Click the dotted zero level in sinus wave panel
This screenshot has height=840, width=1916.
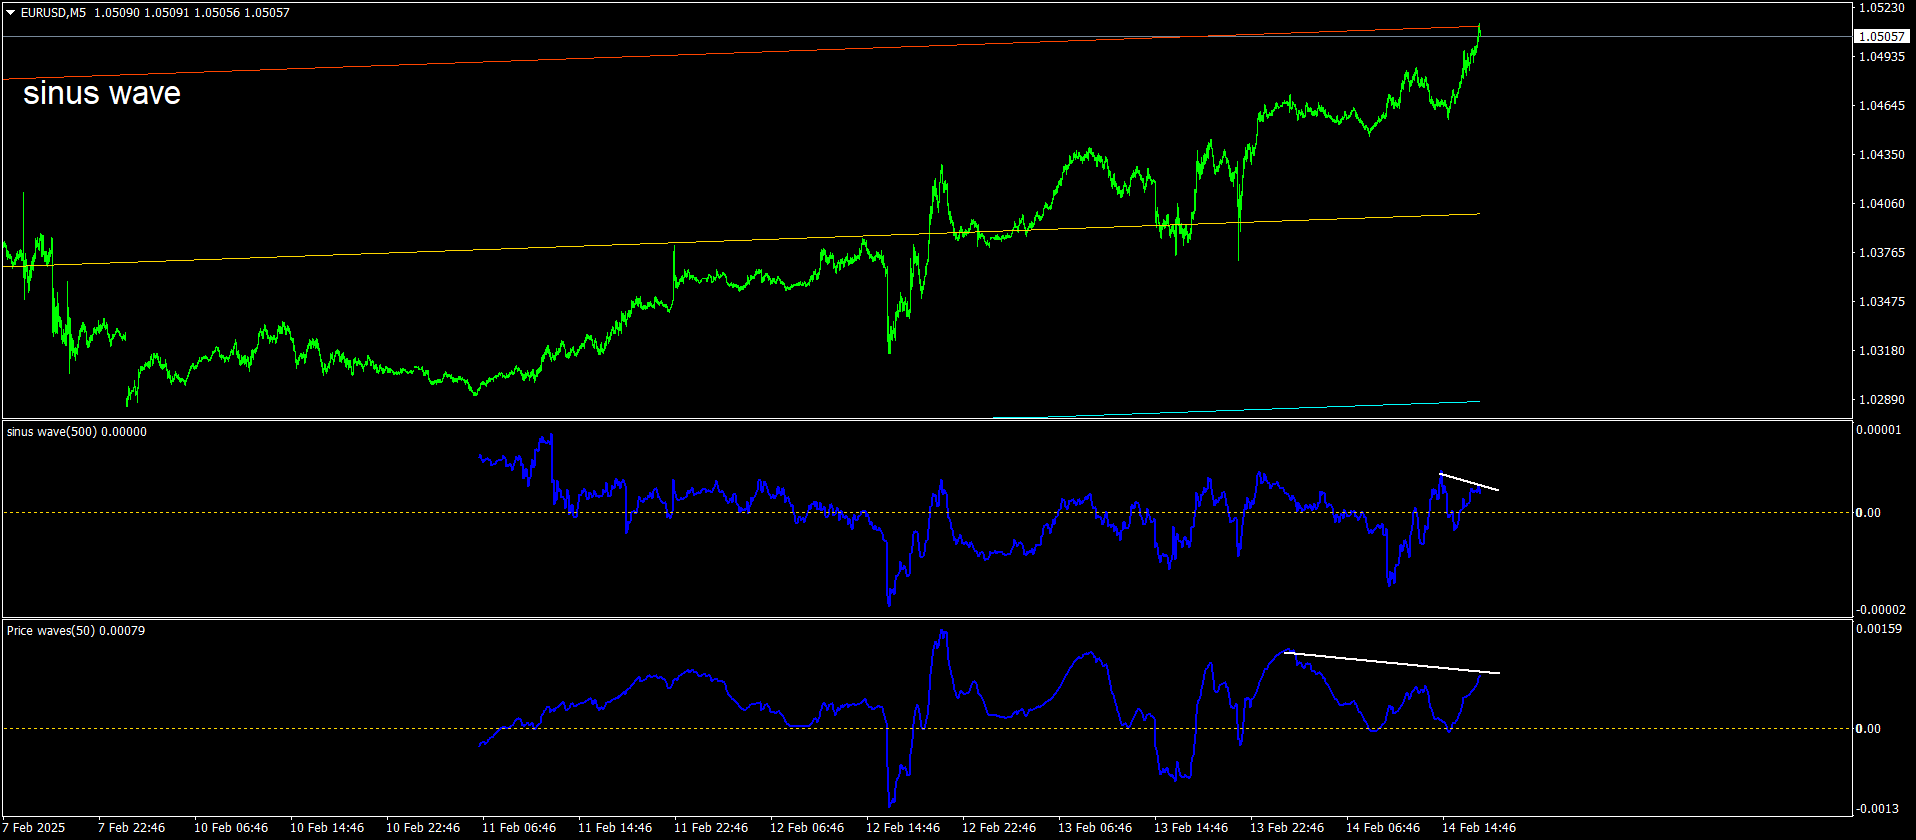tap(926, 512)
